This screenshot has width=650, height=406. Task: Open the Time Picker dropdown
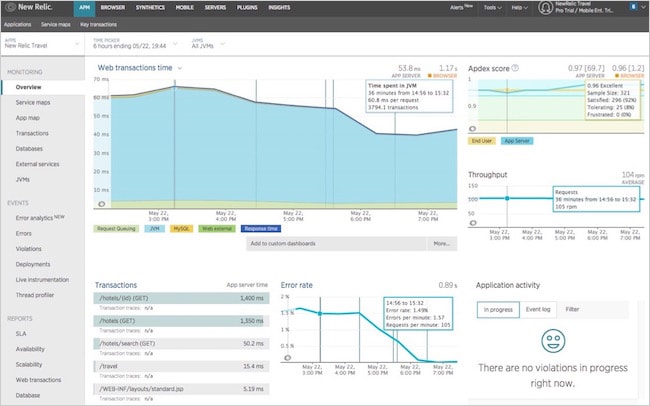[x=135, y=44]
